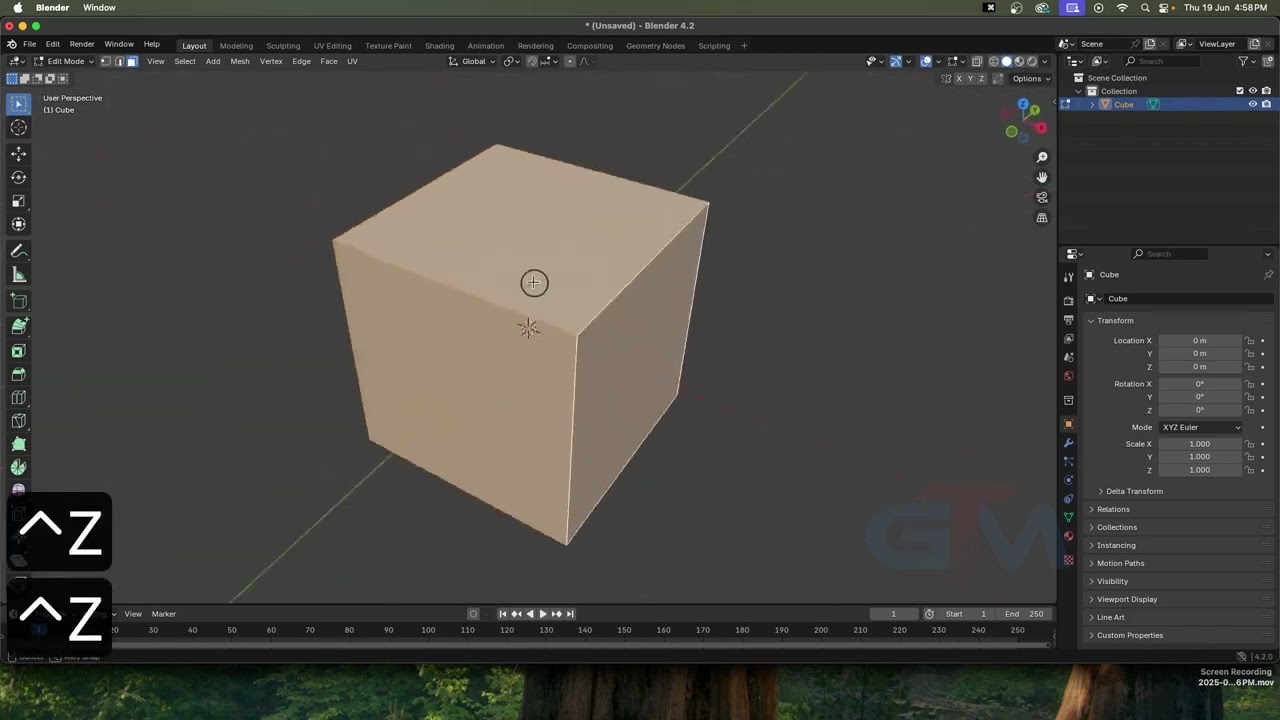The image size is (1280, 720).
Task: Open the Modifiers wrench tab
Action: (1068, 442)
